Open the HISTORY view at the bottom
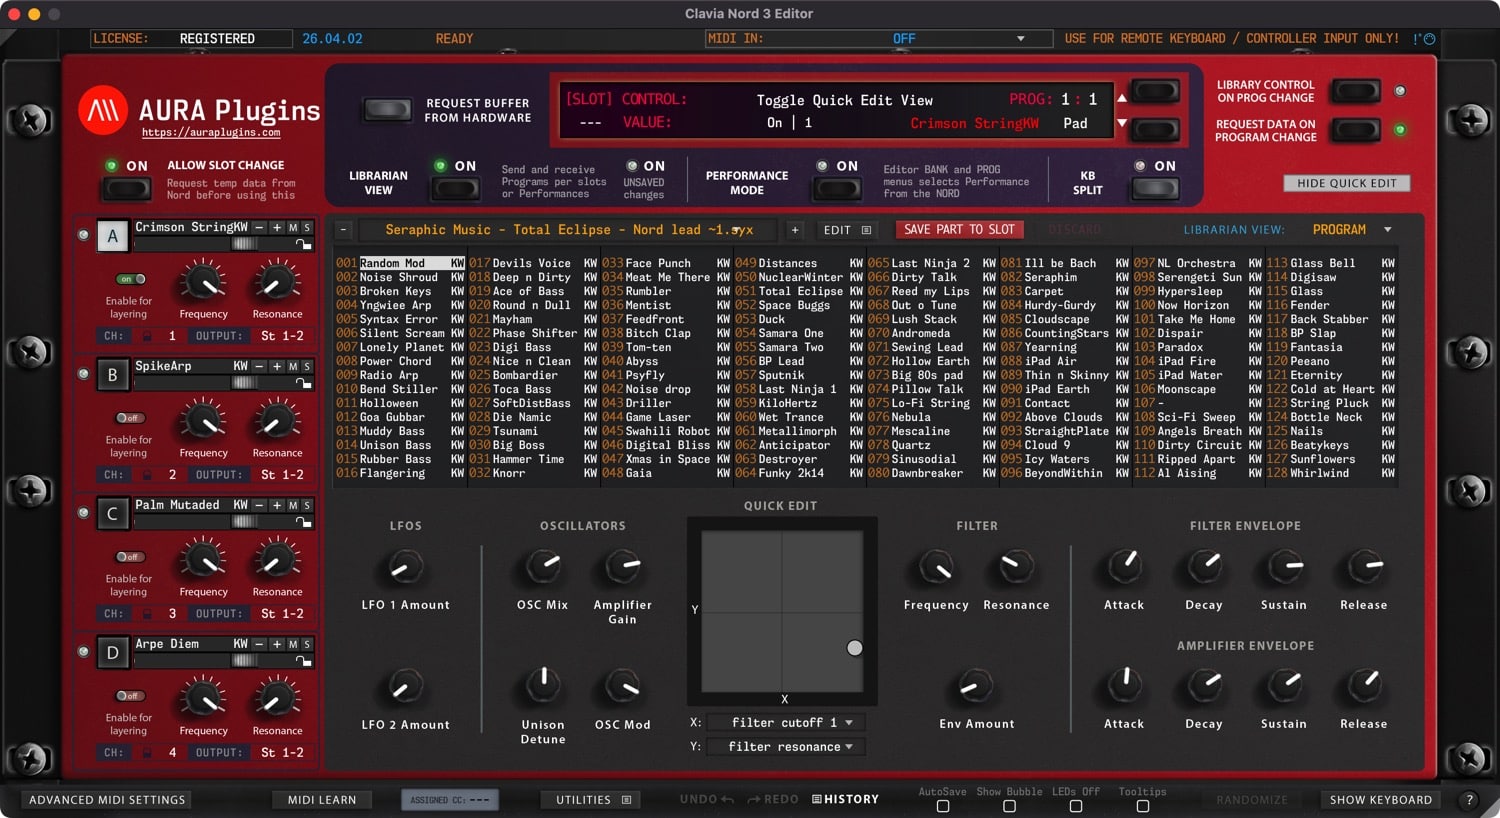1500x818 pixels. click(845, 799)
